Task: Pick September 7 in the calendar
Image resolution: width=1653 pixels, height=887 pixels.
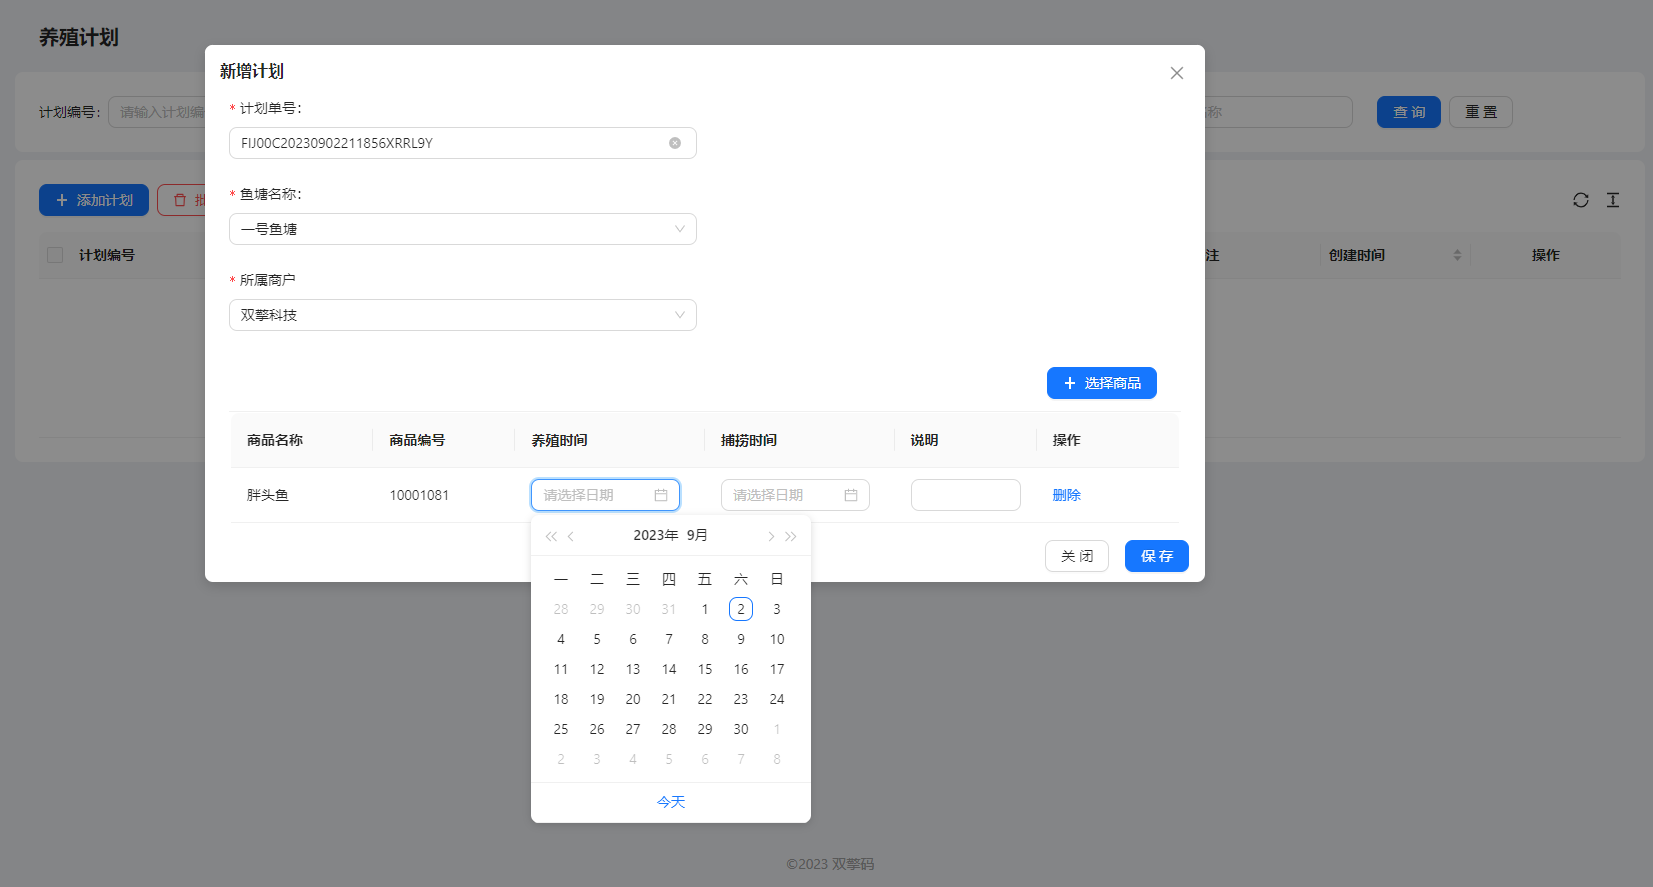Action: (x=669, y=639)
